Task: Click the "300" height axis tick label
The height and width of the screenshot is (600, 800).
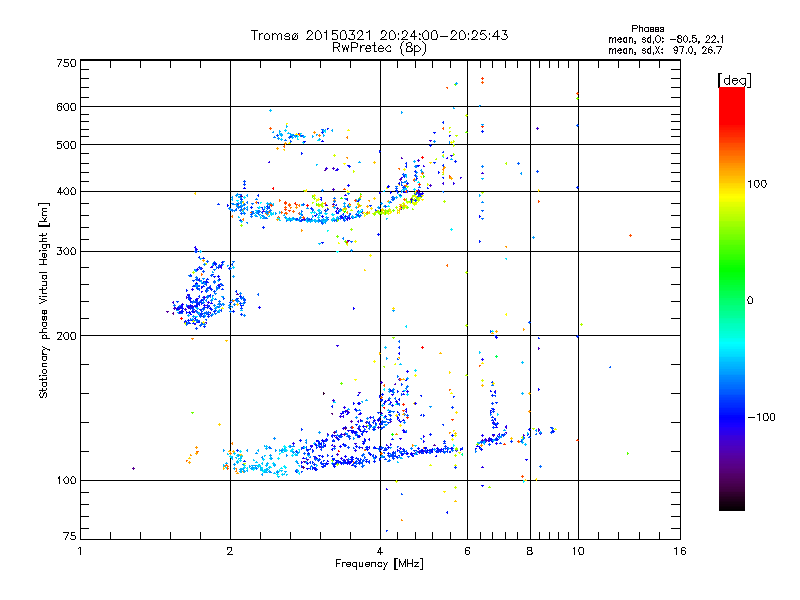Action: (66, 252)
